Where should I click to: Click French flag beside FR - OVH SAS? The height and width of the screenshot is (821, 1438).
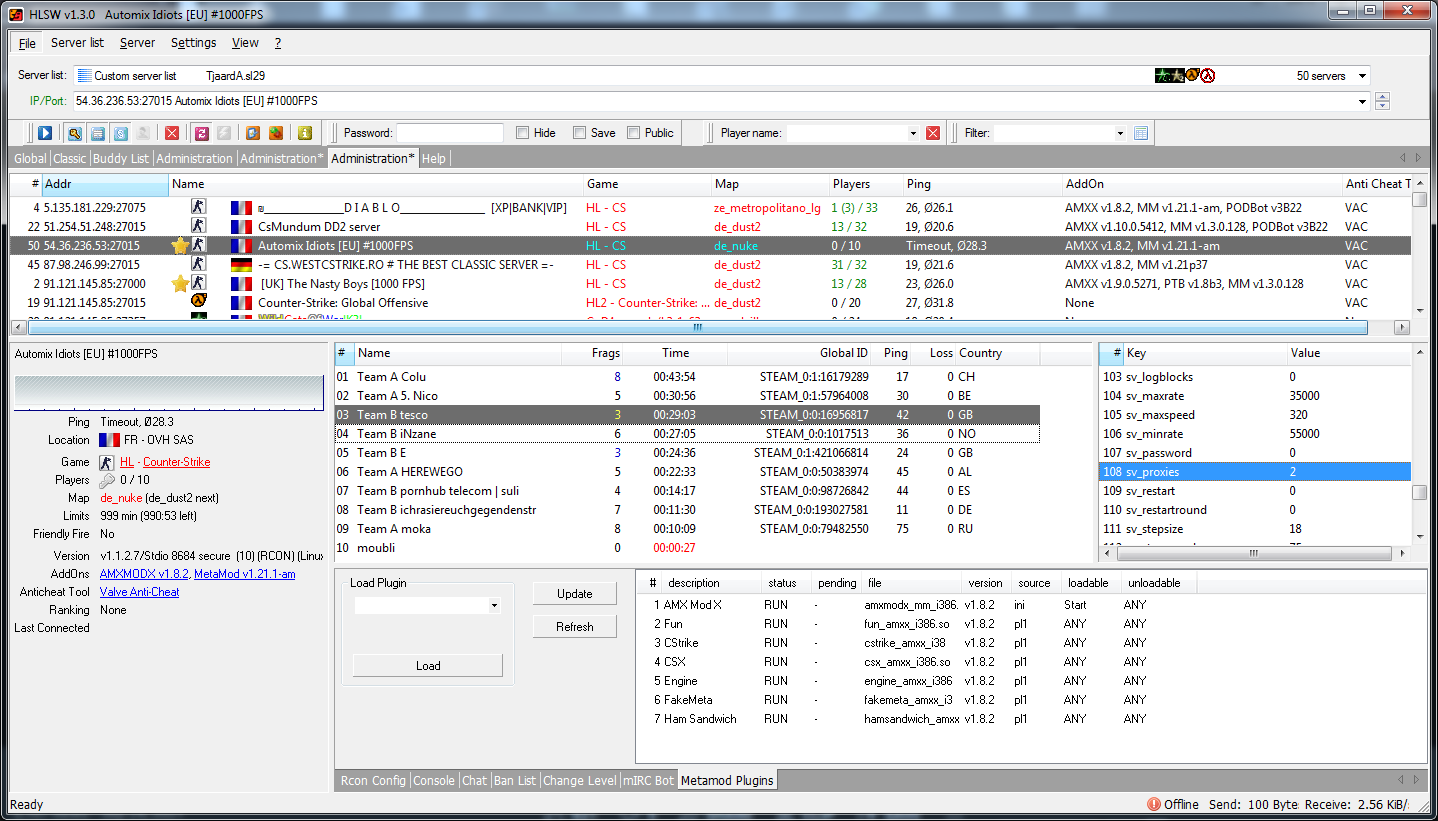(109, 440)
